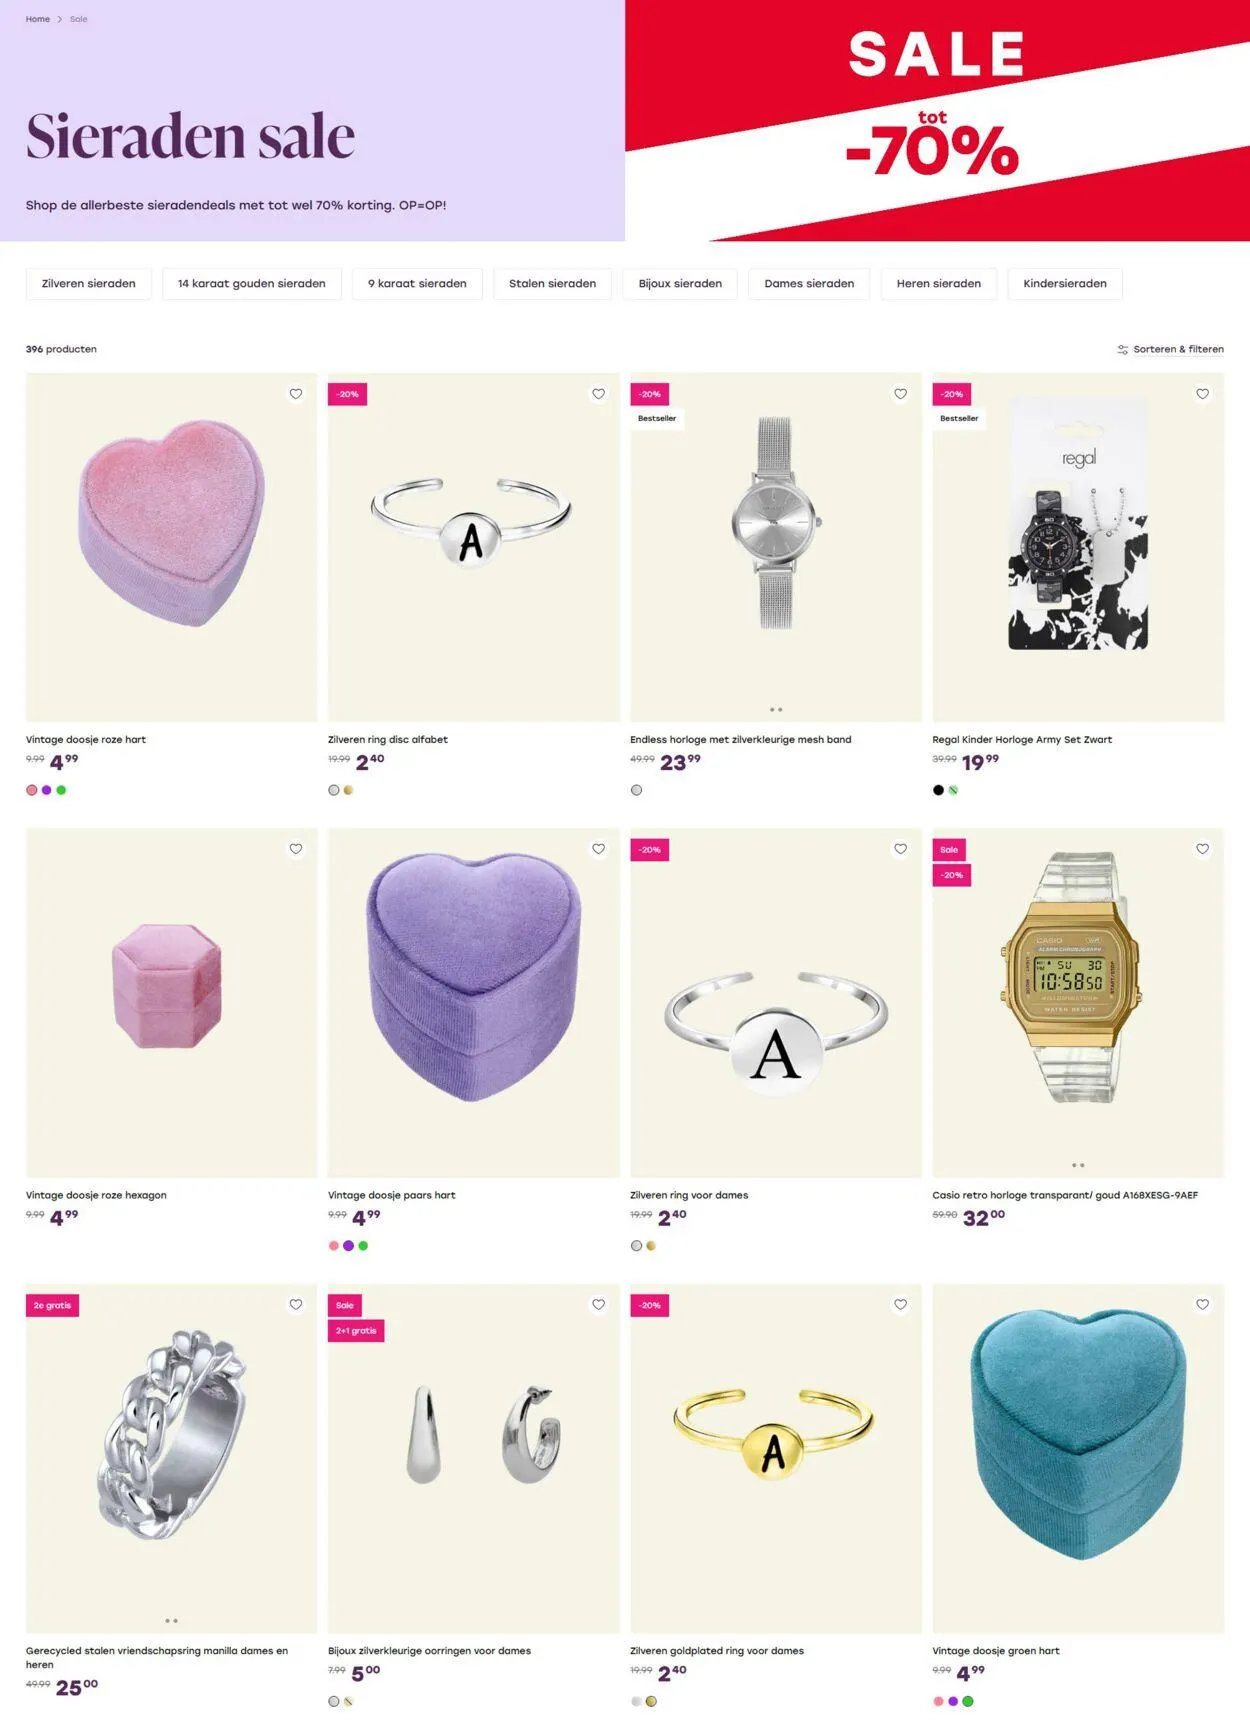
Task: Save Regal Kinder Horloge to favorites
Action: (x=1202, y=394)
